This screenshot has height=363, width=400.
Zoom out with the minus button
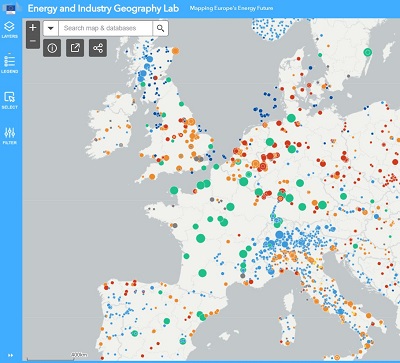33,41
